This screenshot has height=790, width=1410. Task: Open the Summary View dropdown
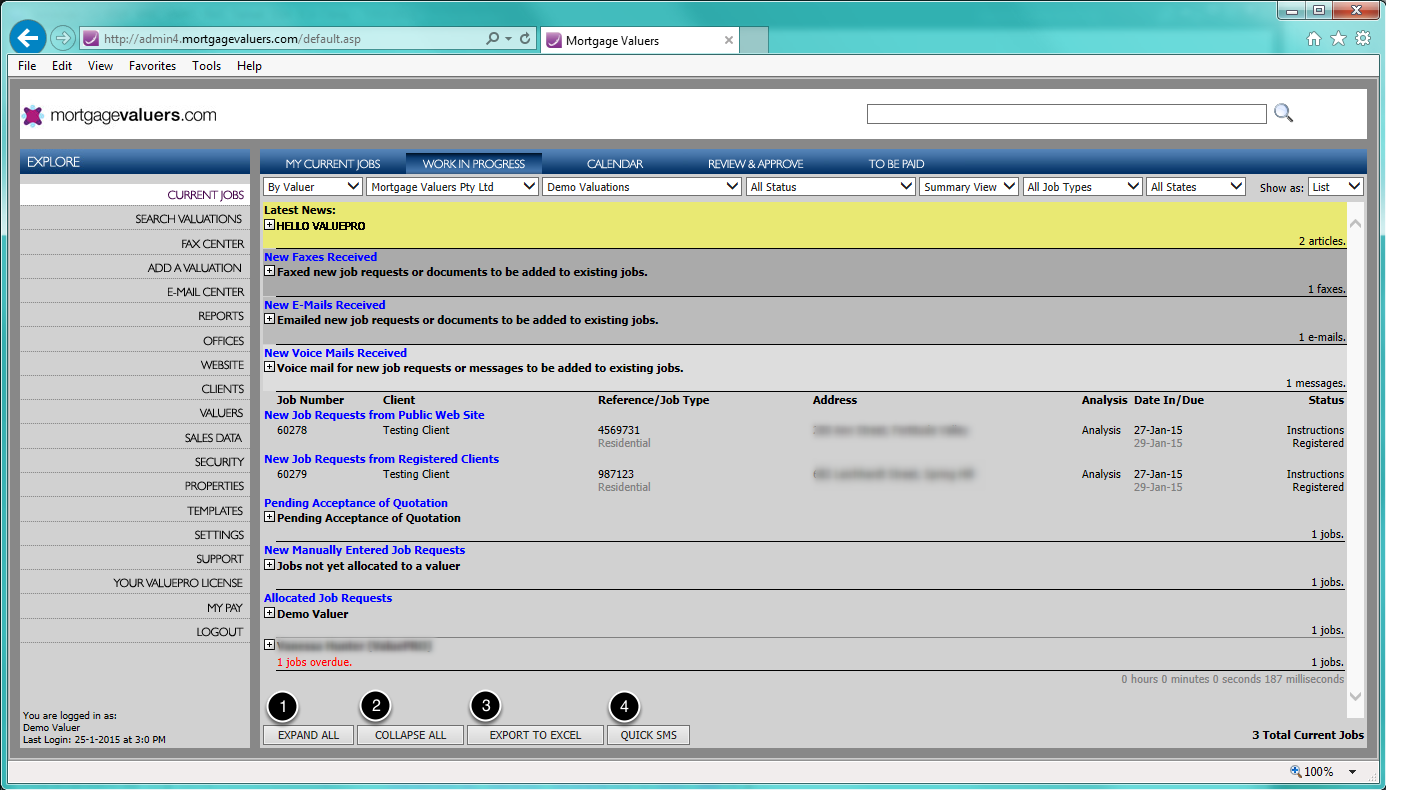click(x=969, y=187)
